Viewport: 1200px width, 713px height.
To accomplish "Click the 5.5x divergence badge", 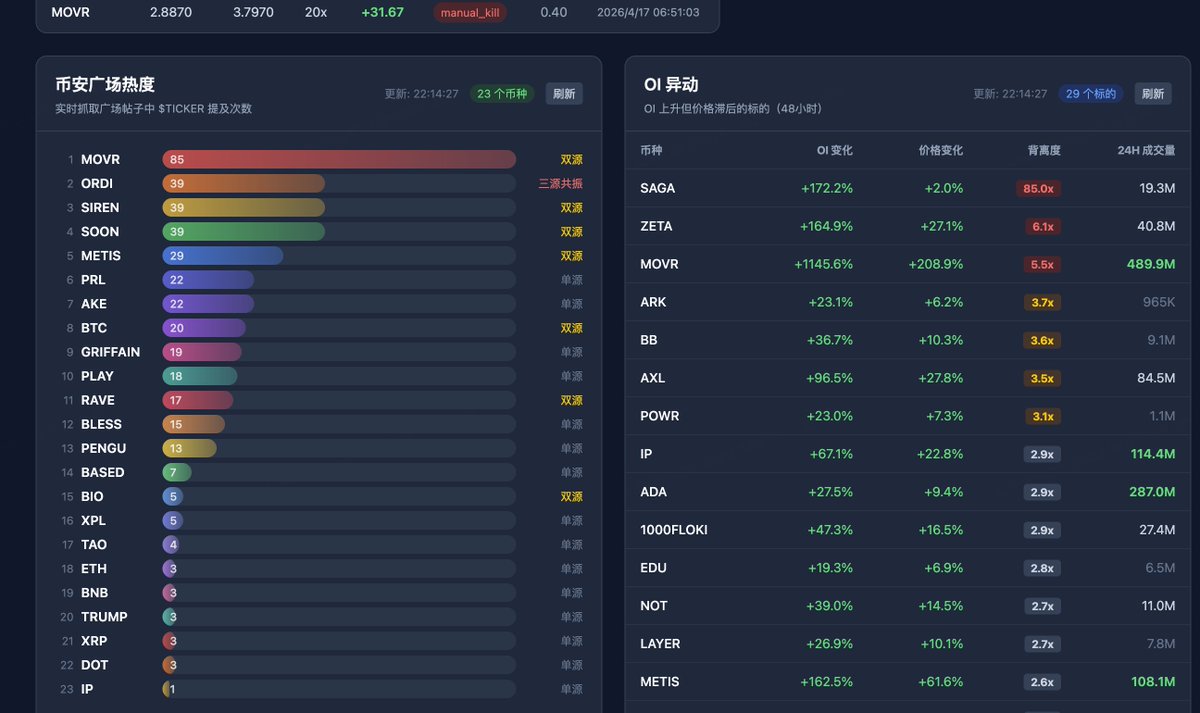I will [1043, 264].
